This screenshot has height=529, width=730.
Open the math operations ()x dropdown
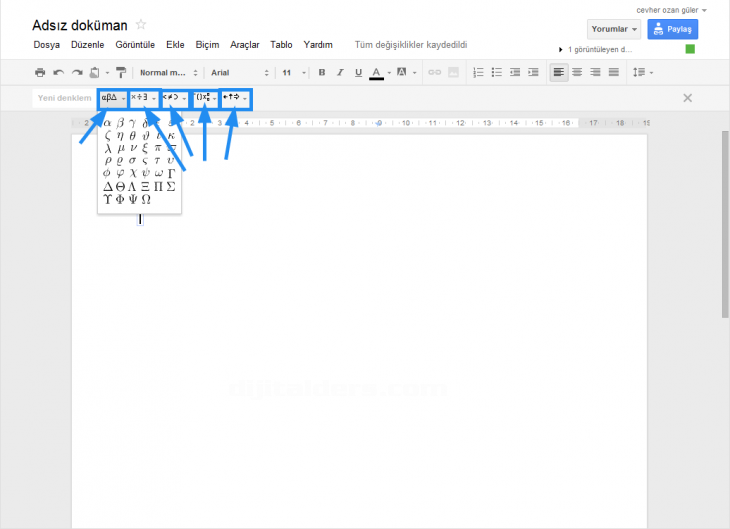coord(205,98)
